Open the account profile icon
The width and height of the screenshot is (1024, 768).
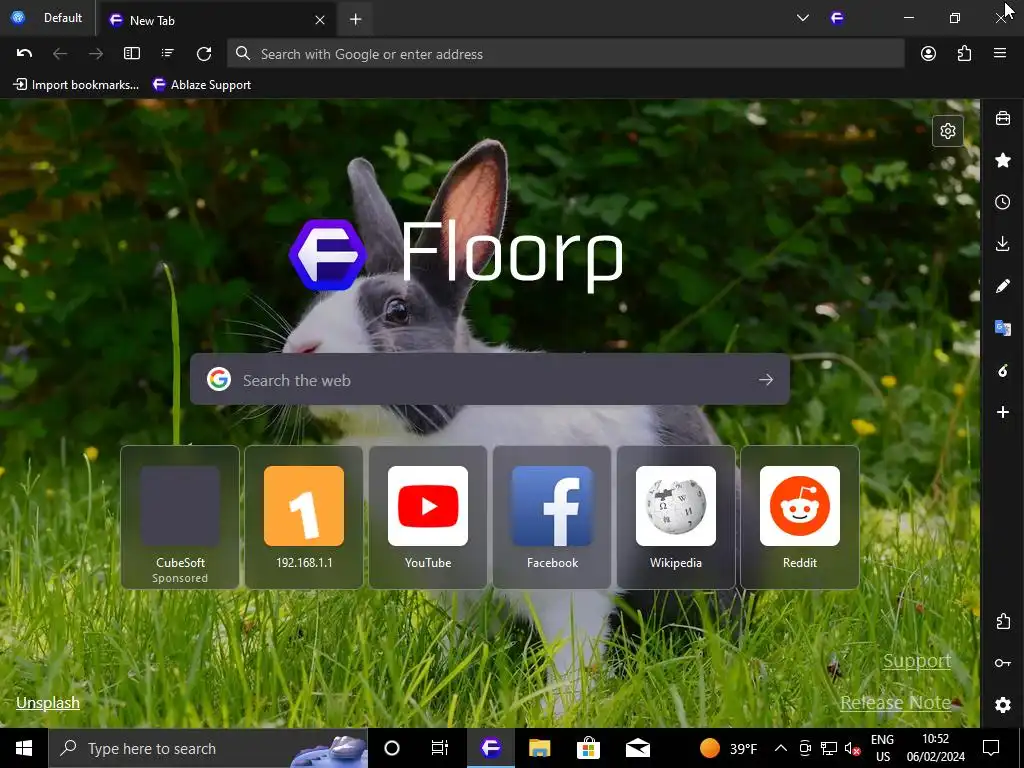click(928, 54)
